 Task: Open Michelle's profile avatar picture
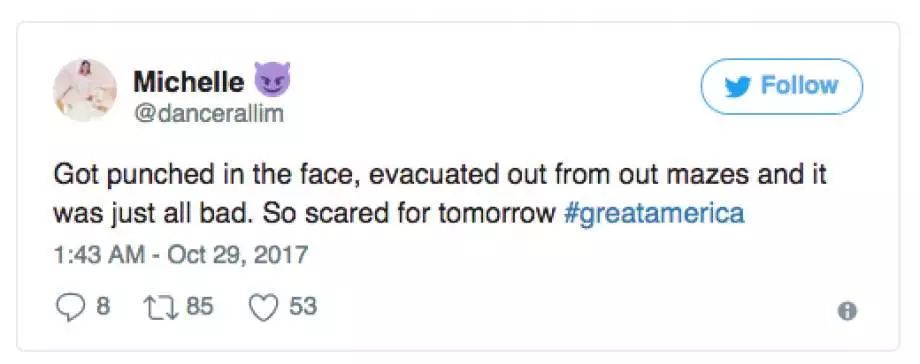pyautogui.click(x=84, y=90)
